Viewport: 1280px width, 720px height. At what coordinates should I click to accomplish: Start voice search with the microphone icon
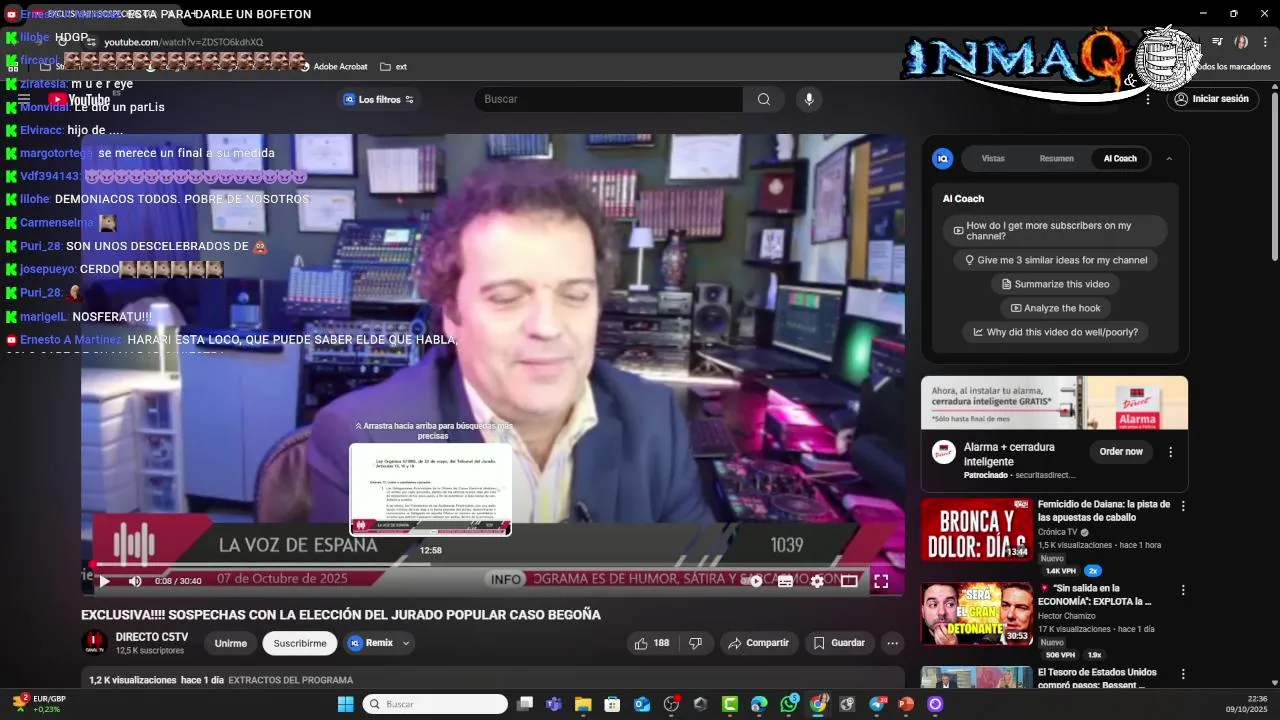point(809,99)
